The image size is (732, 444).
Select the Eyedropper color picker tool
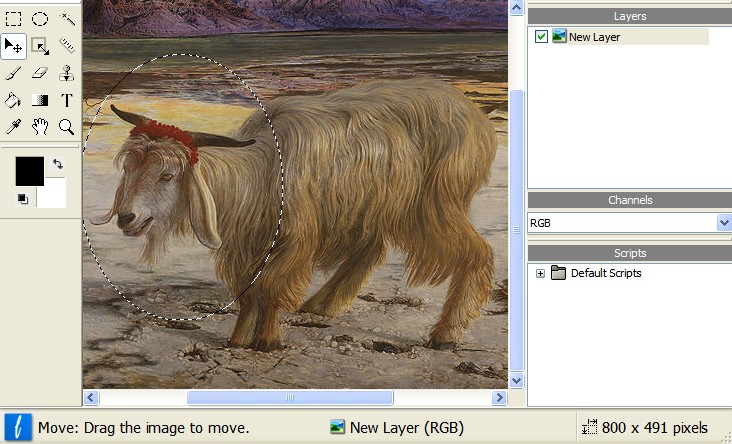(x=13, y=127)
